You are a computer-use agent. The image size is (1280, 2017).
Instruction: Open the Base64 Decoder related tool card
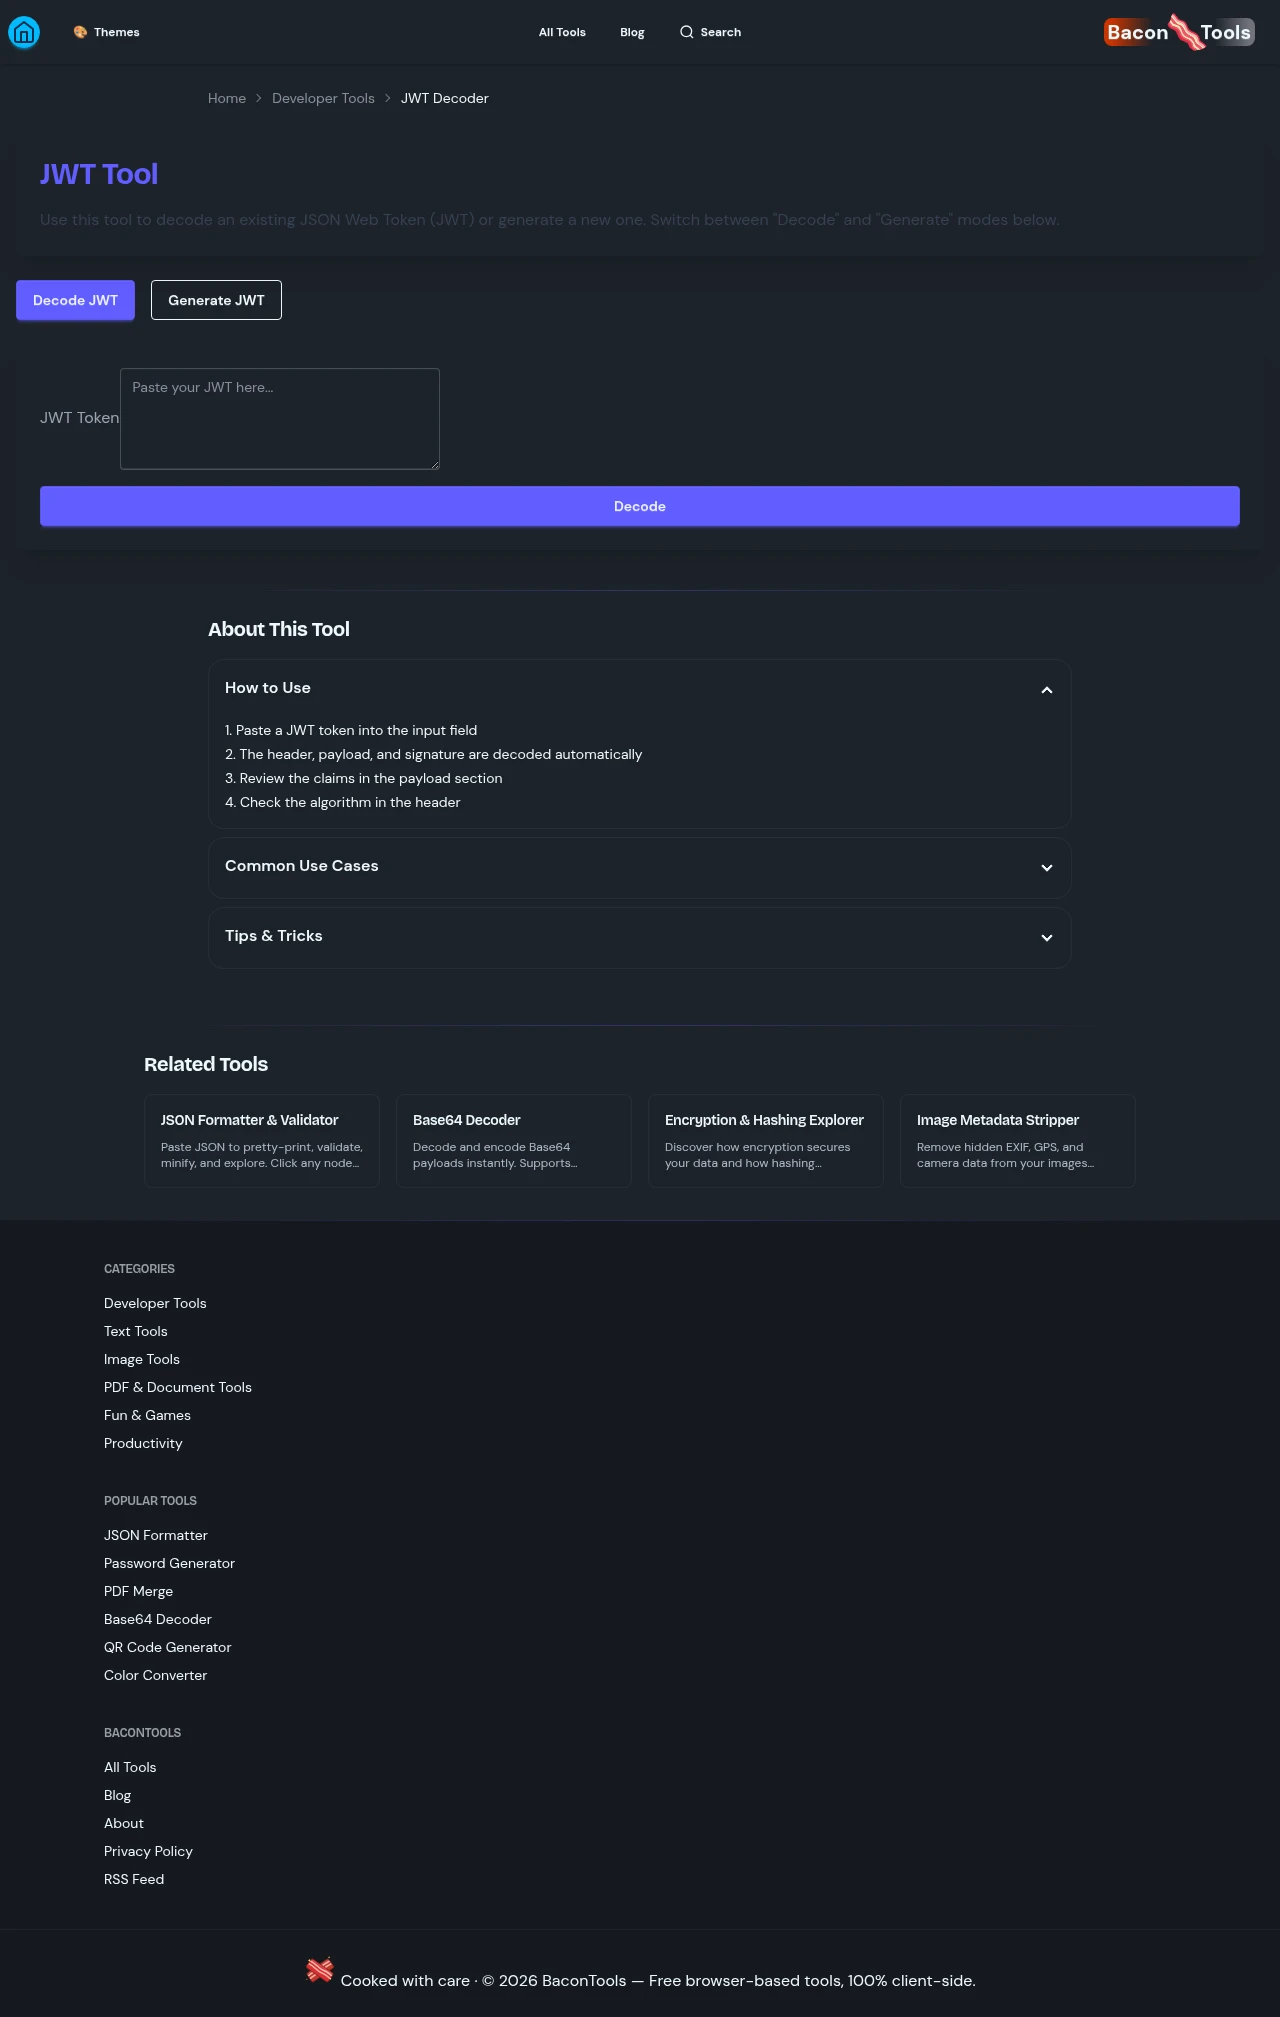click(514, 1140)
